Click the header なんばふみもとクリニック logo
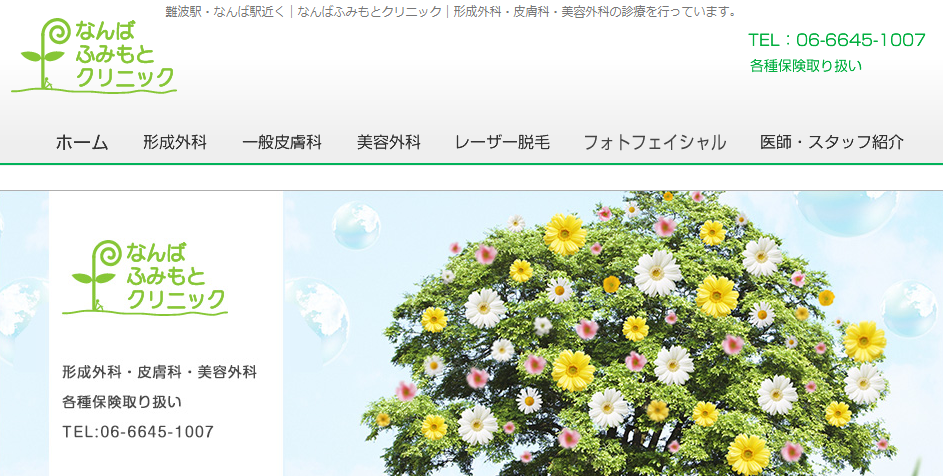943x476 pixels. (94, 55)
